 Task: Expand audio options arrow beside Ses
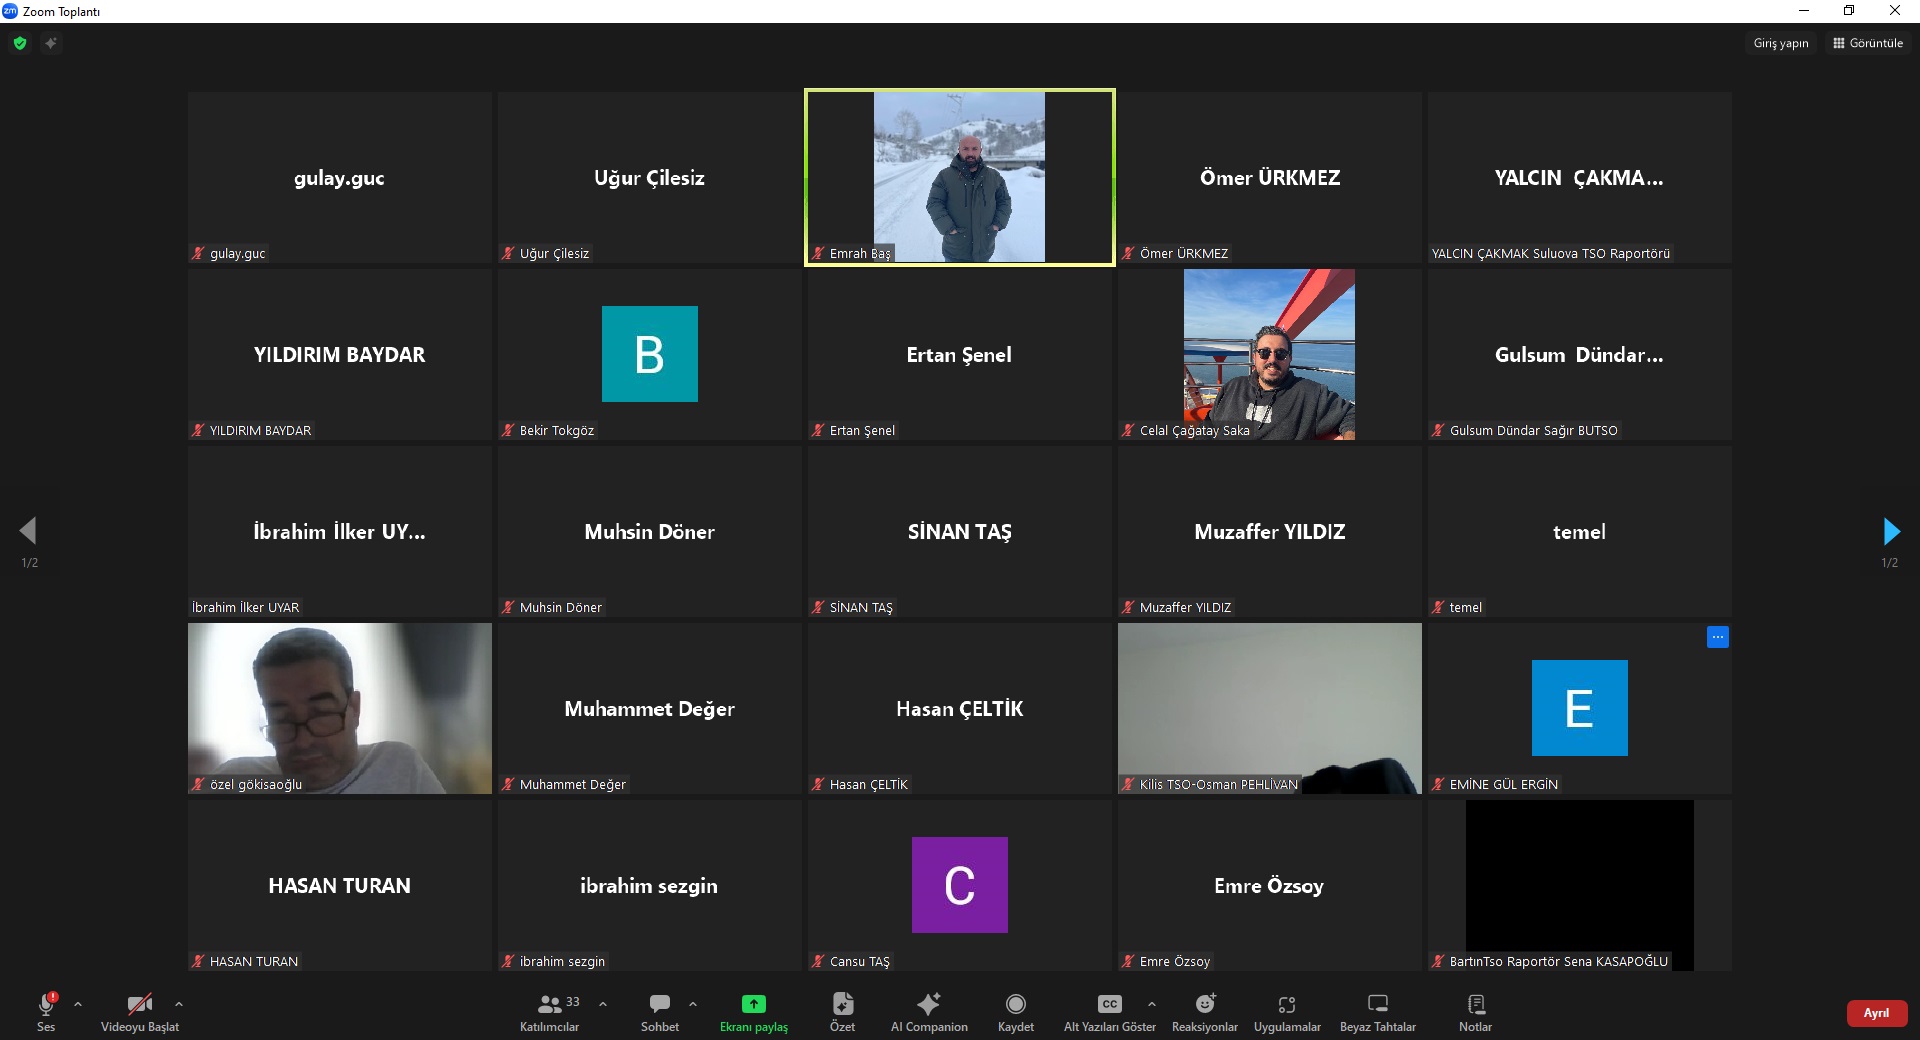pos(78,1004)
